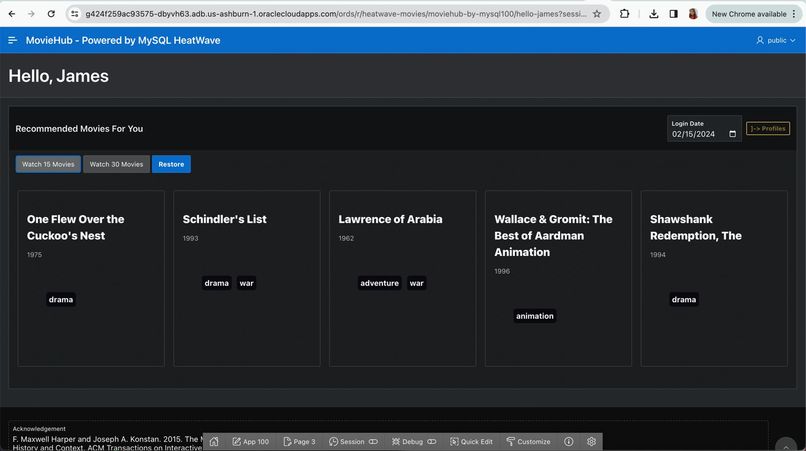Click the Profiles button

(x=768, y=129)
